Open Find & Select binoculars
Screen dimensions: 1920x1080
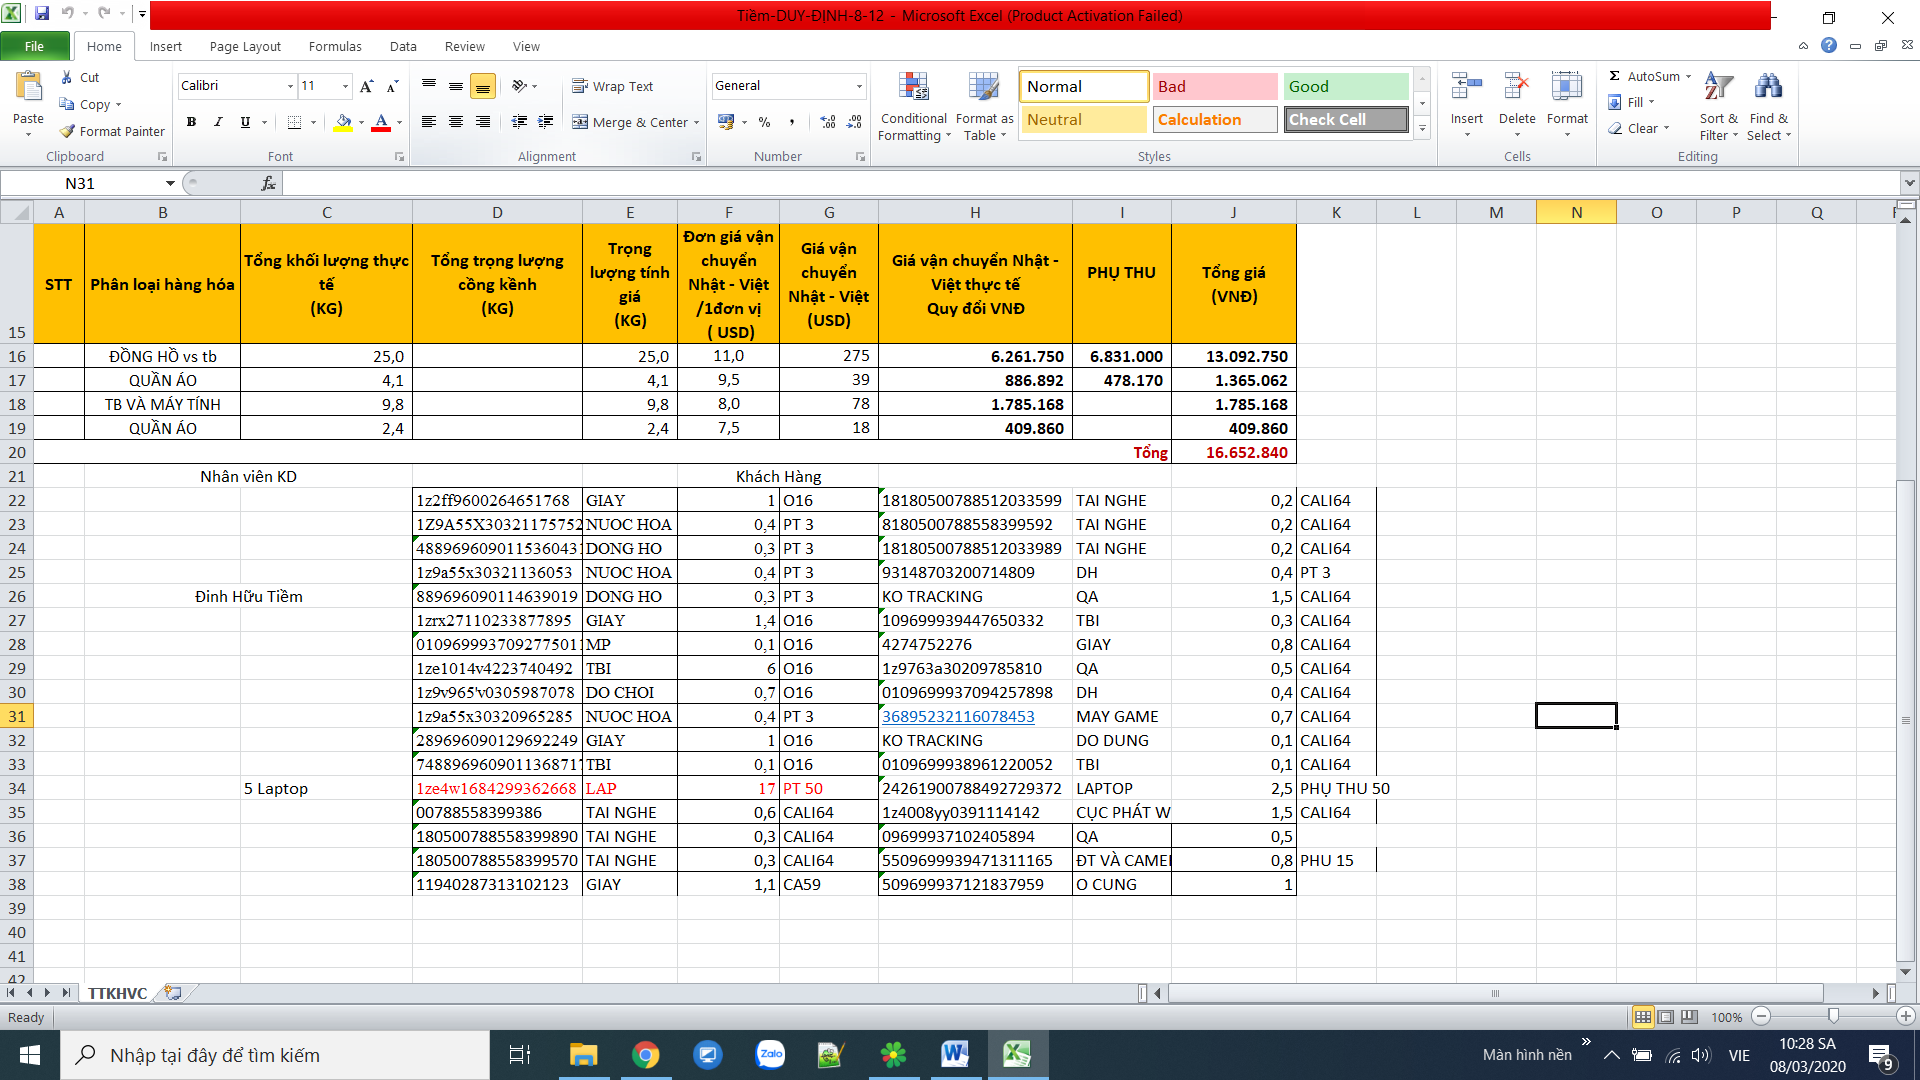click(1768, 107)
